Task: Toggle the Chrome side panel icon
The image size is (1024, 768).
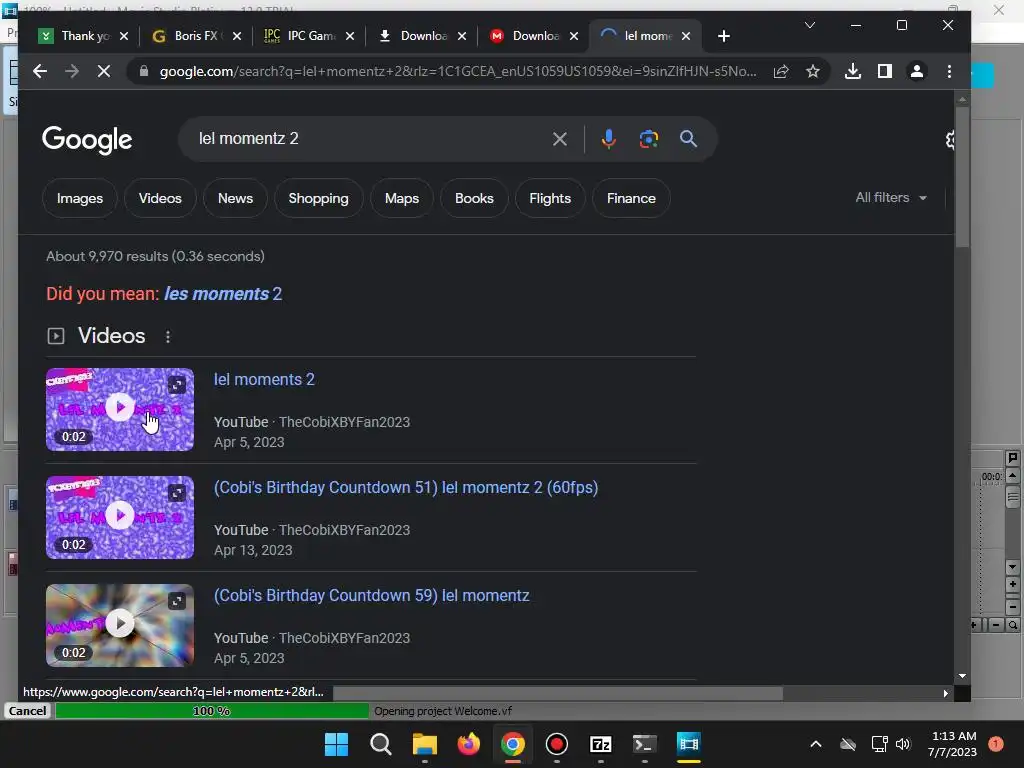Action: click(885, 71)
